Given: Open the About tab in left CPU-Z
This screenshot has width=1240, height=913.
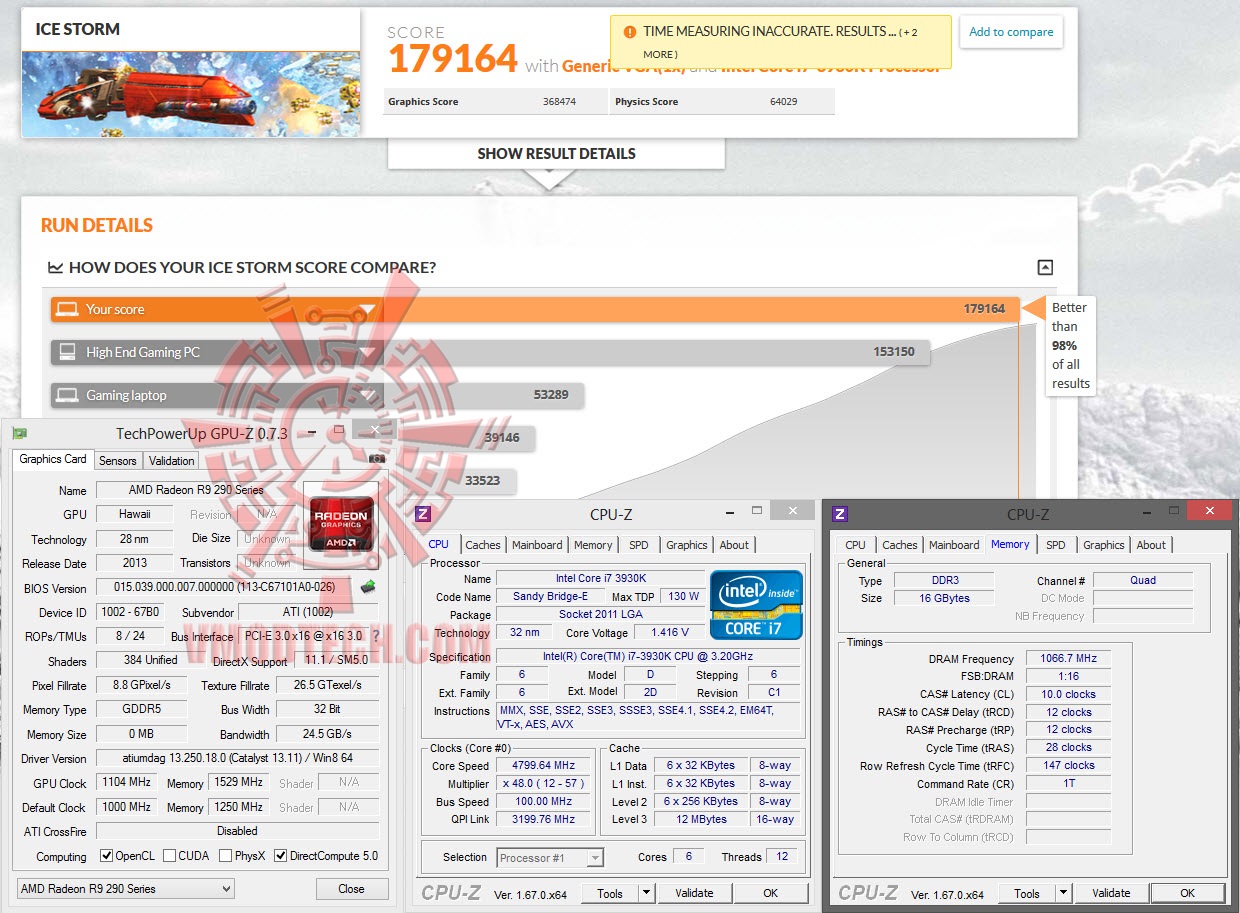Looking at the screenshot, I should 734,545.
